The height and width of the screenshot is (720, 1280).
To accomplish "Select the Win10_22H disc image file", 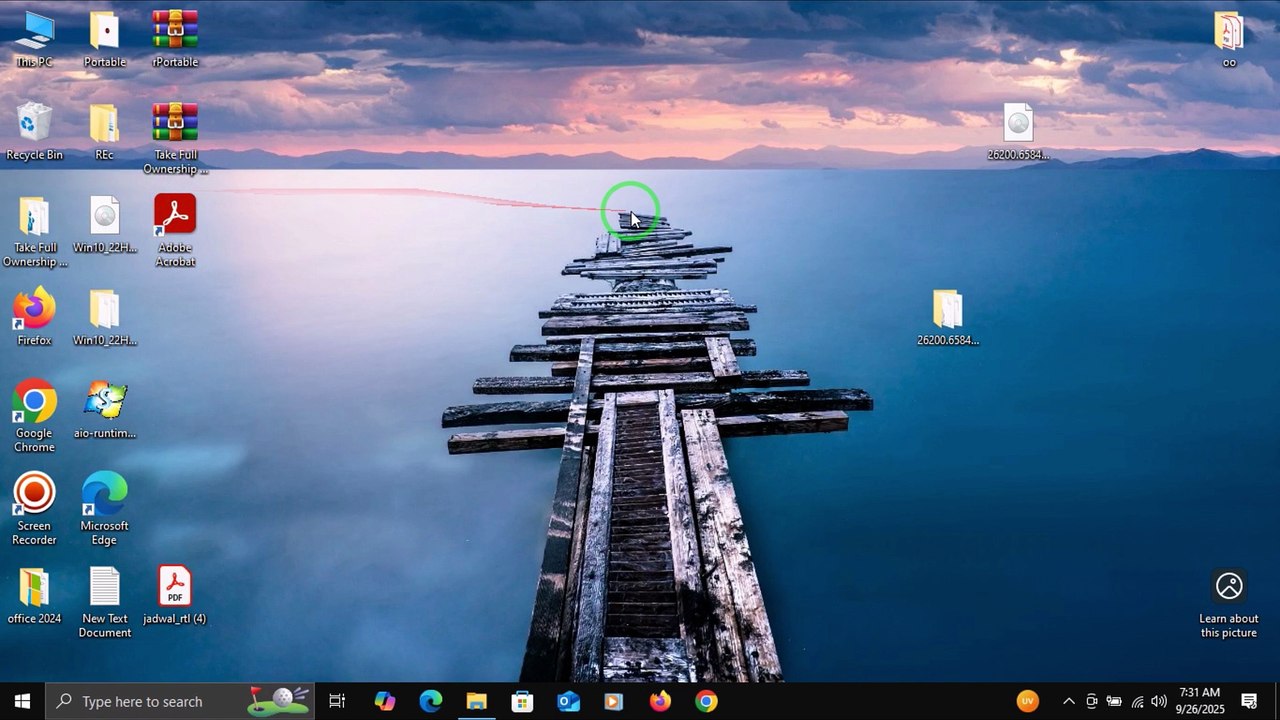I will pyautogui.click(x=105, y=225).
